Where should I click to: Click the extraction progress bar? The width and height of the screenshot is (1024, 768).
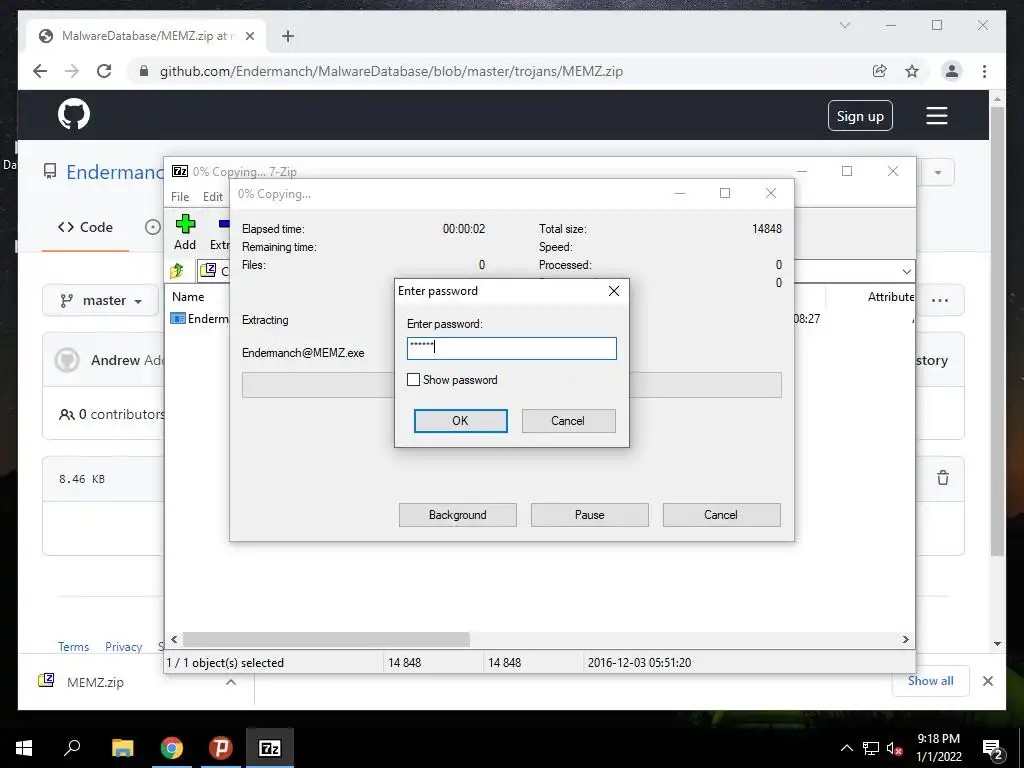(x=511, y=385)
